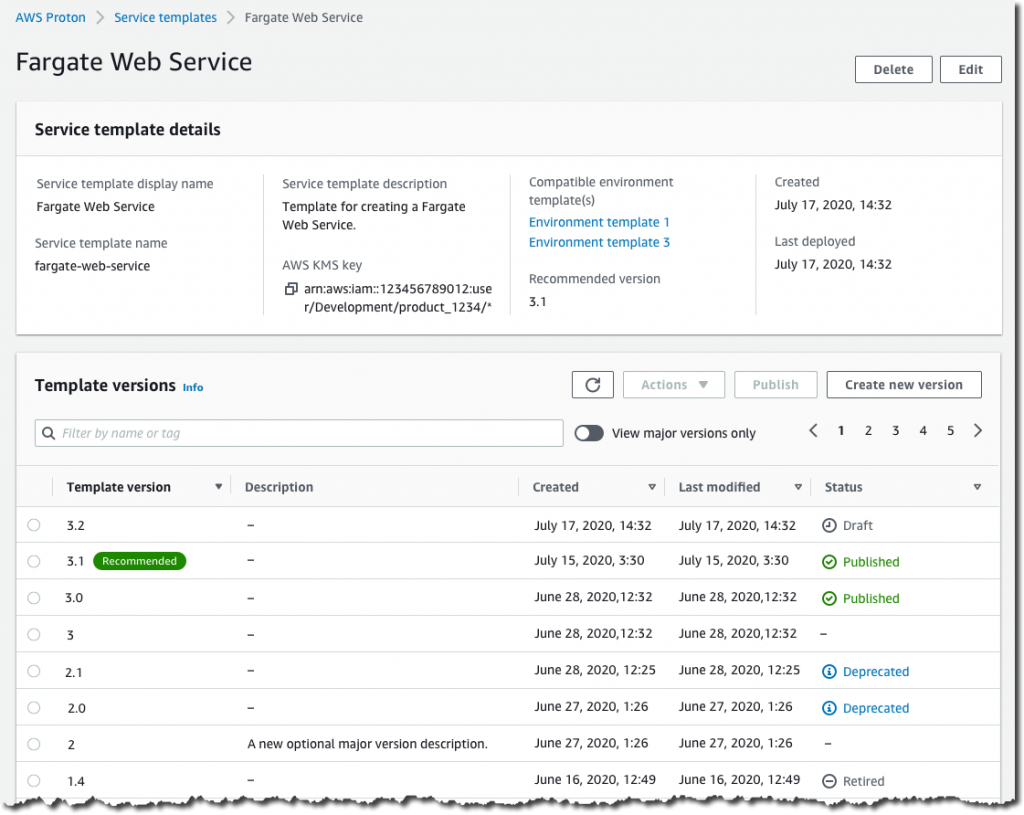Click the Delete button
The image size is (1024, 815).
893,69
